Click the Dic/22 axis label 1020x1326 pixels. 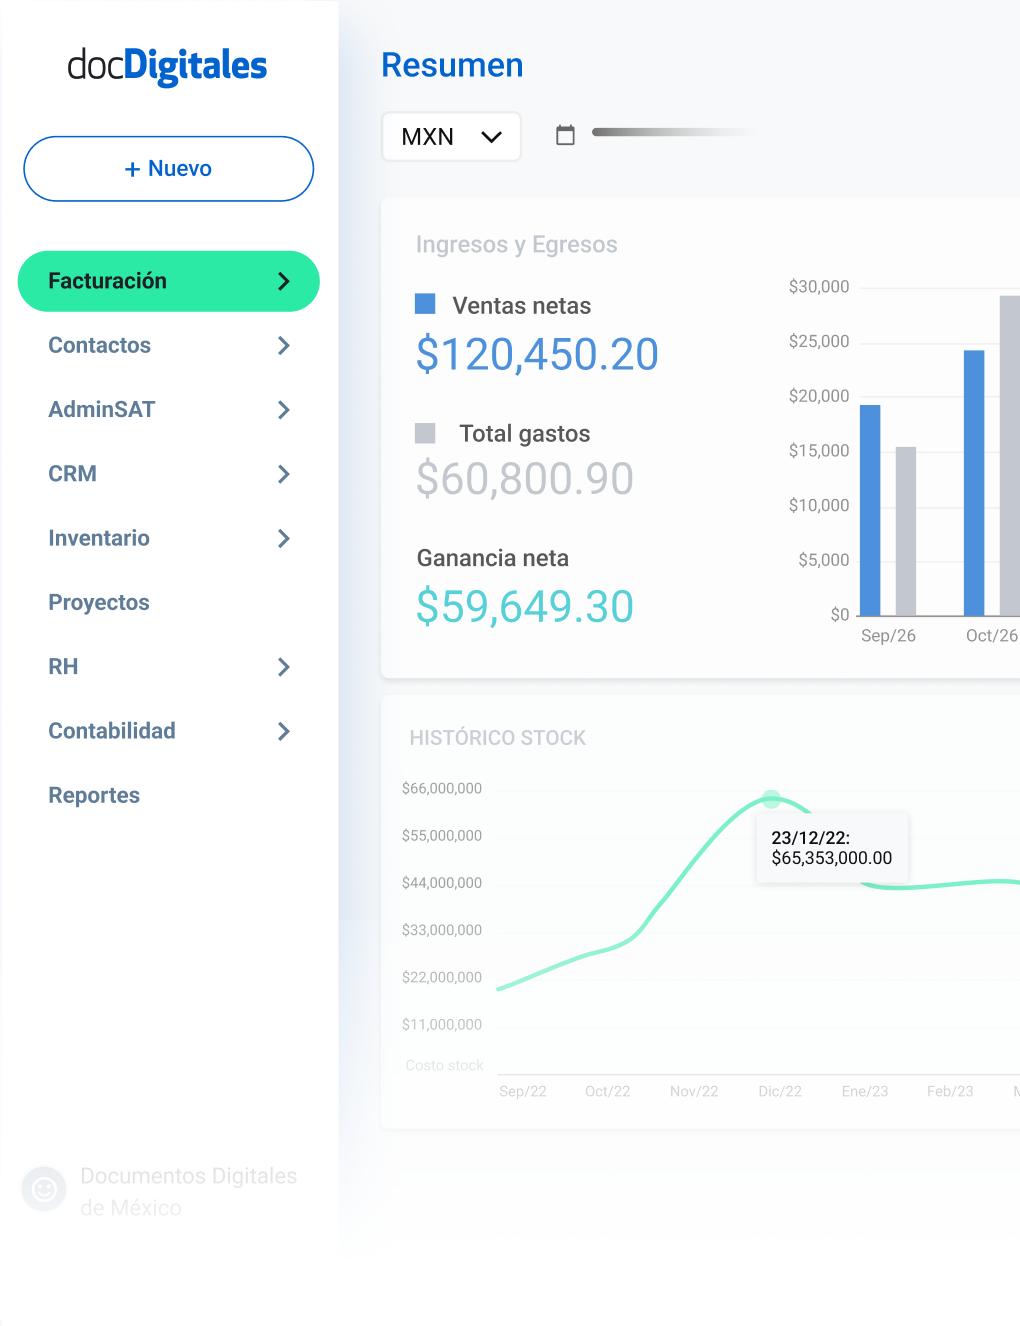point(780,1091)
